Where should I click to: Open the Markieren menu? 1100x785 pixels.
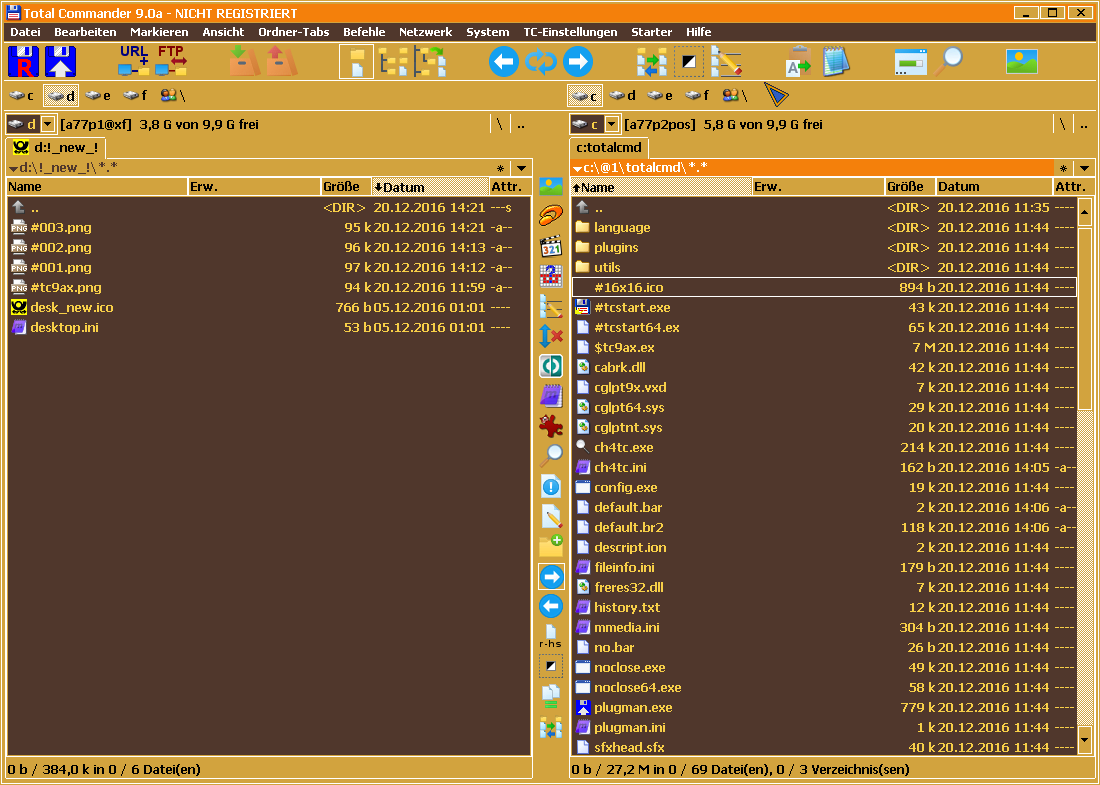pos(159,32)
